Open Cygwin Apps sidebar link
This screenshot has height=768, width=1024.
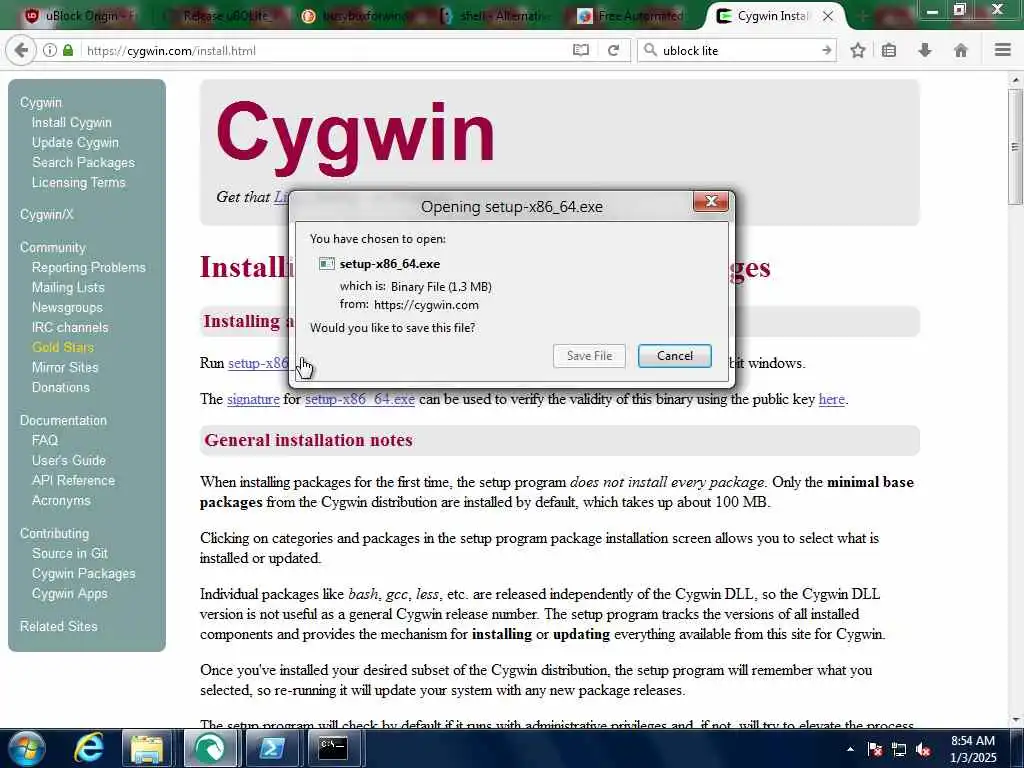(x=69, y=594)
